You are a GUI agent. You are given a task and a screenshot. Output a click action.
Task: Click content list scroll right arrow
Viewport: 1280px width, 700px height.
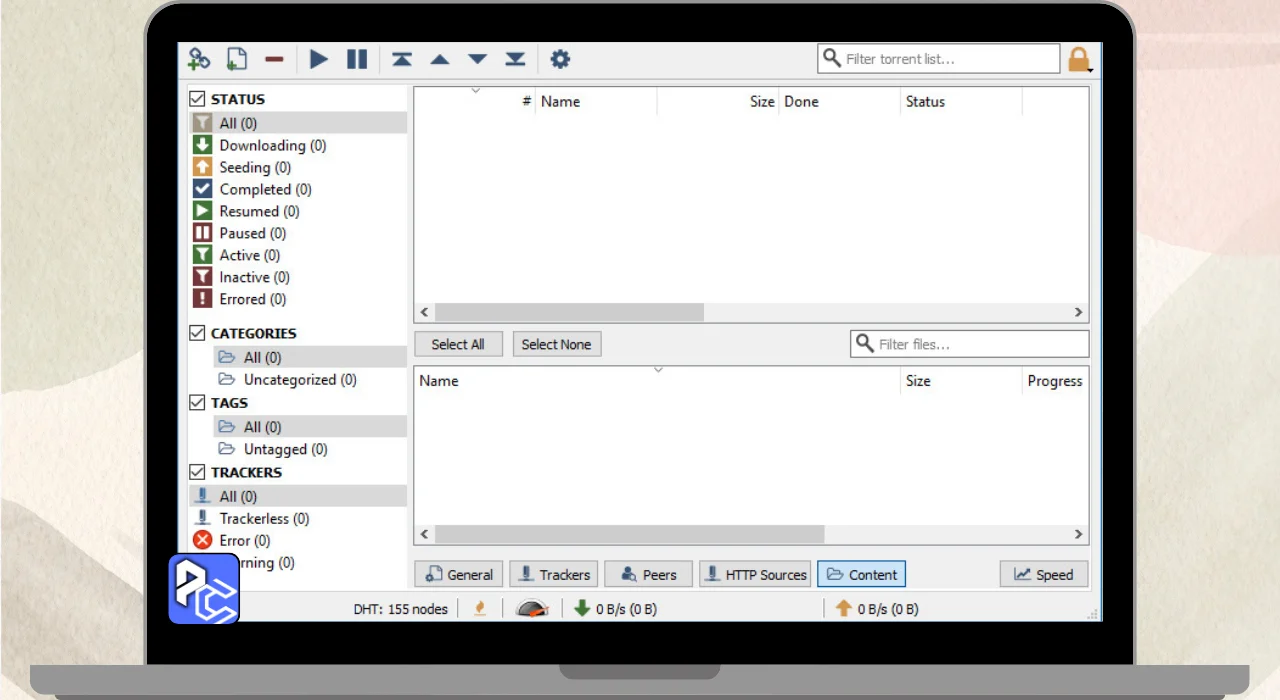click(1078, 534)
